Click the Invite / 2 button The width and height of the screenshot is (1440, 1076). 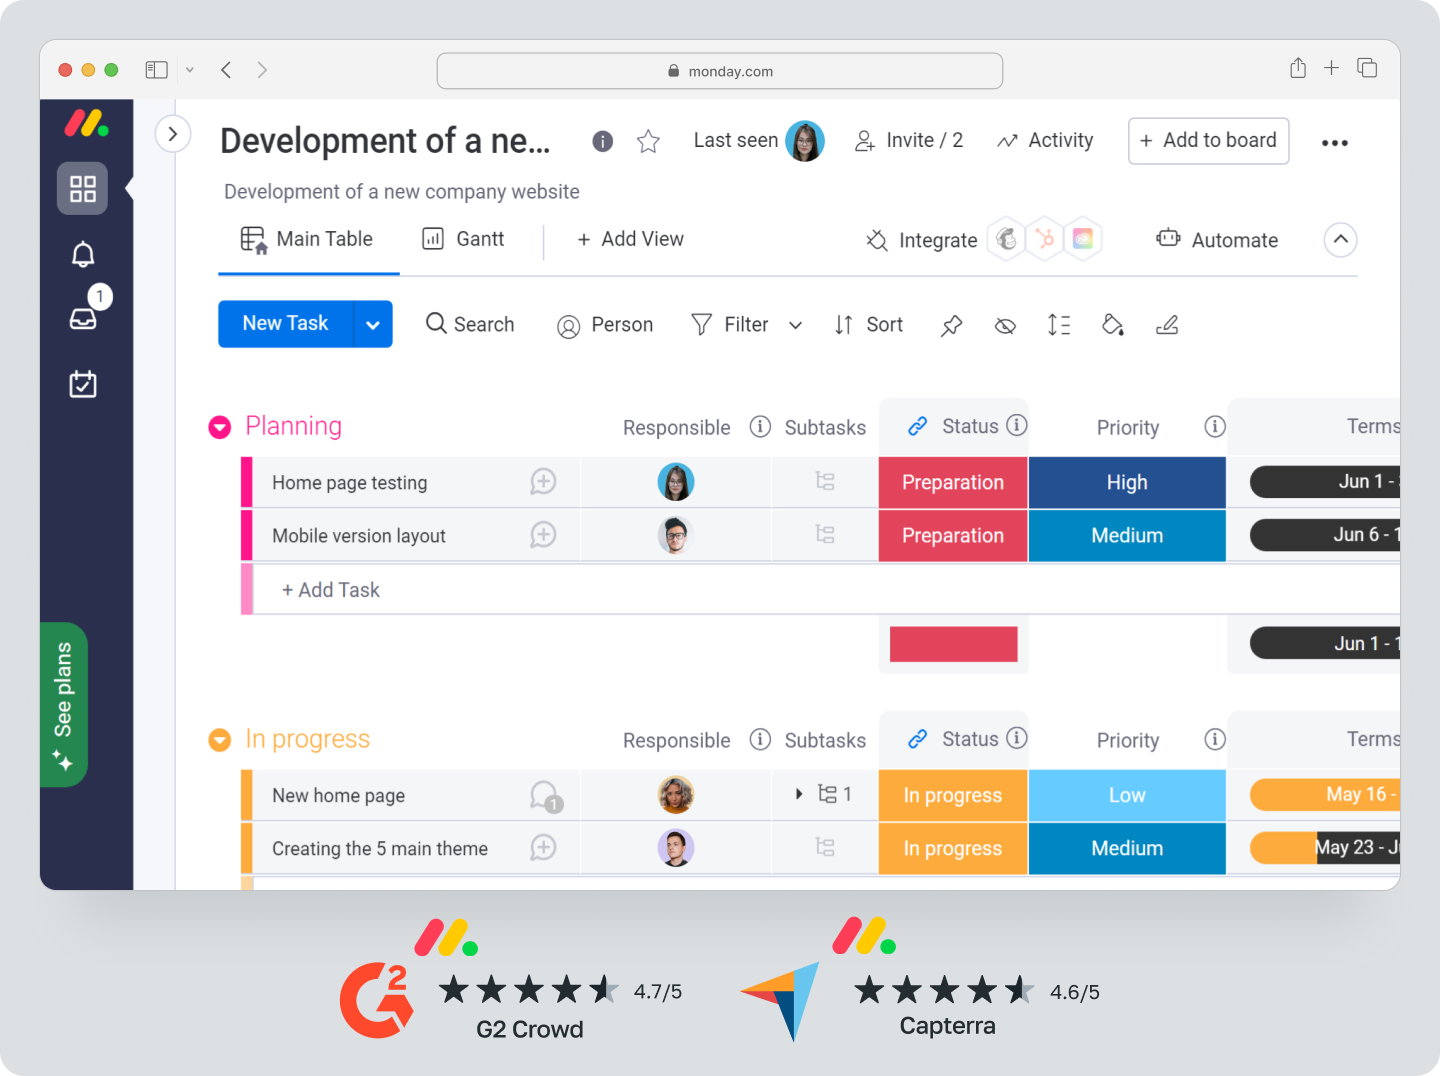(x=909, y=140)
